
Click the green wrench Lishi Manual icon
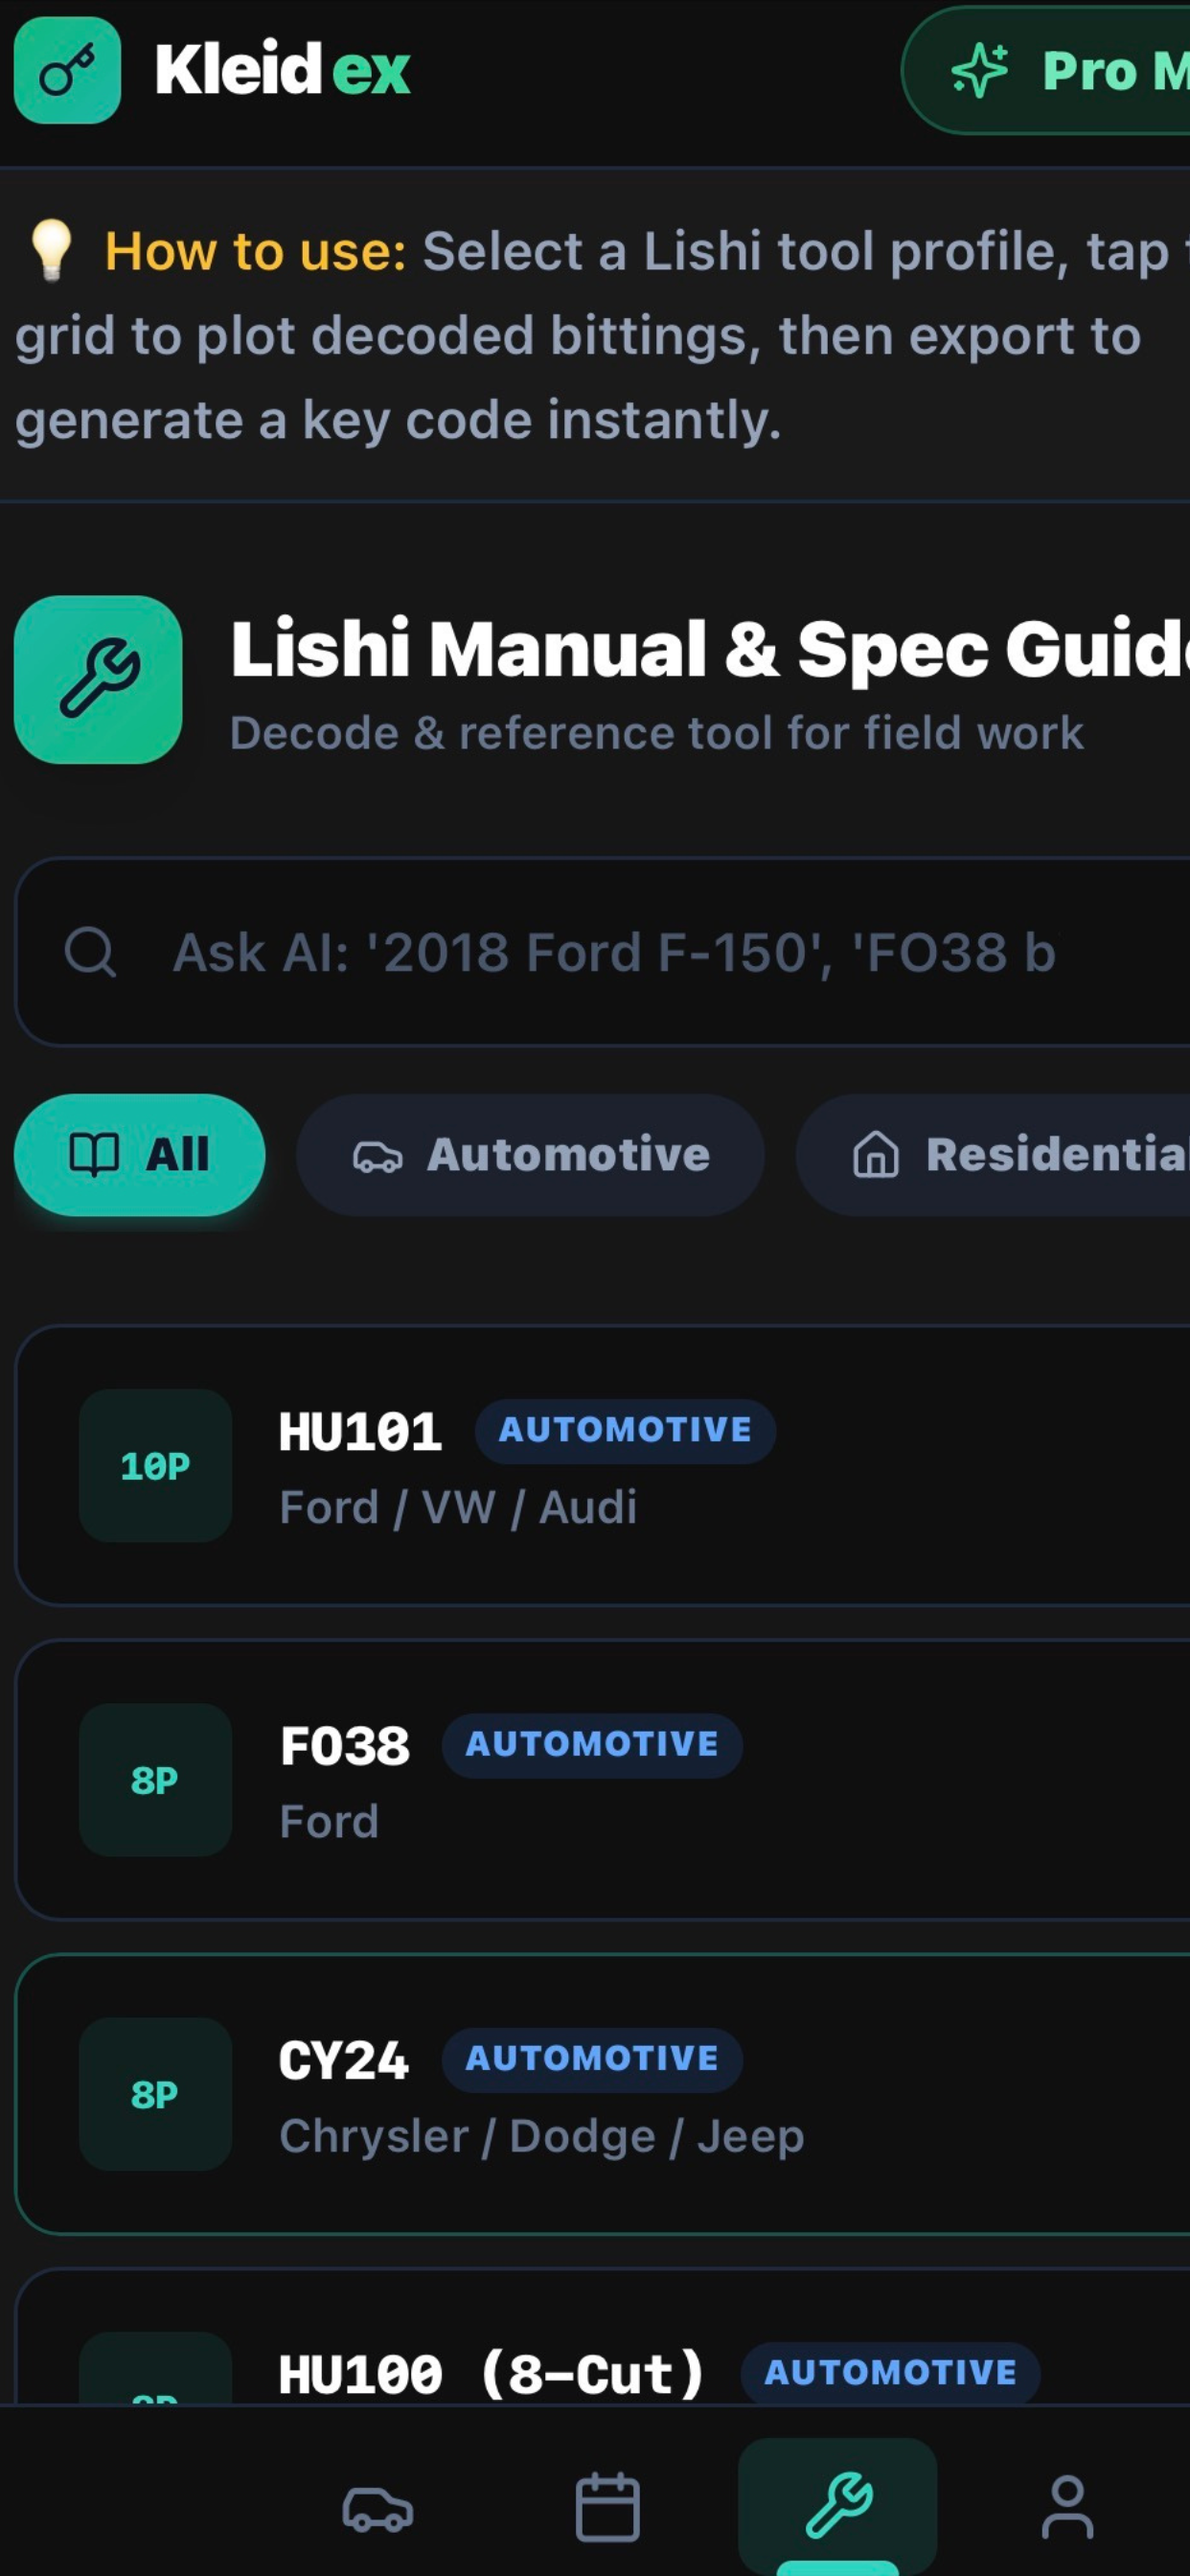coord(98,680)
